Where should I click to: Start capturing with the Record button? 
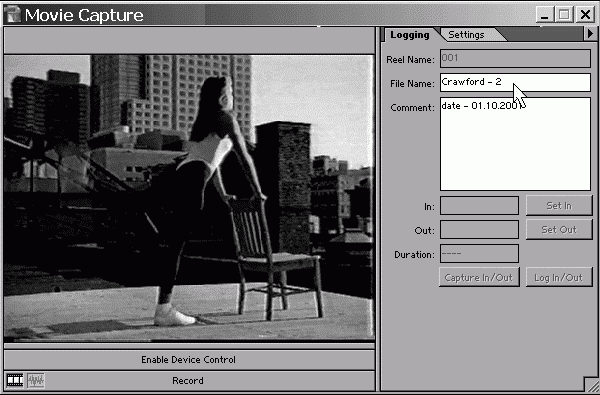pyautogui.click(x=188, y=381)
